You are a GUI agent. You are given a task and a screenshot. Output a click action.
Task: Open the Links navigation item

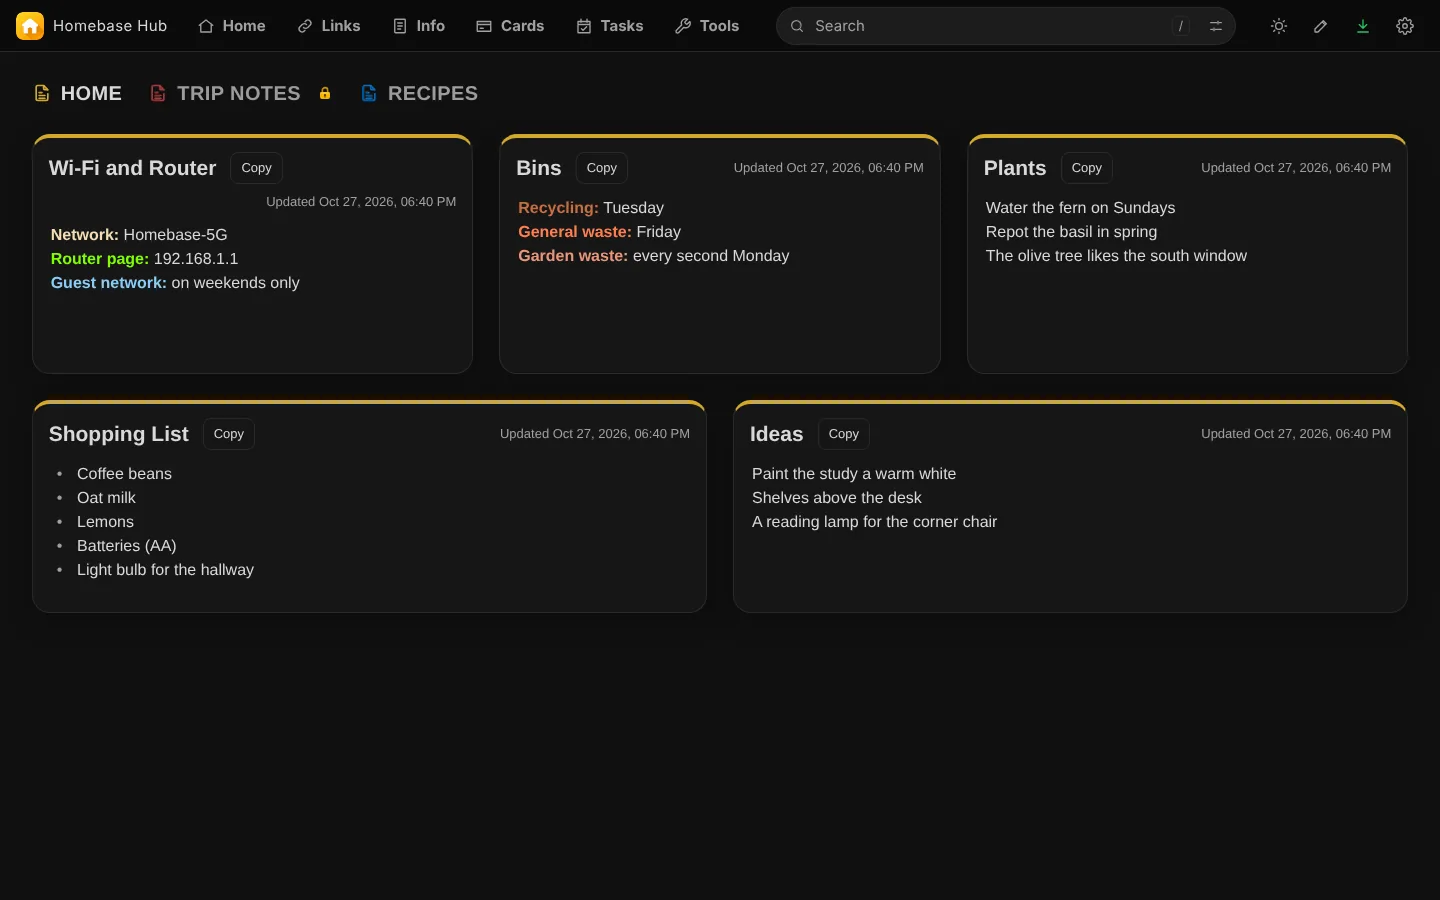329,26
